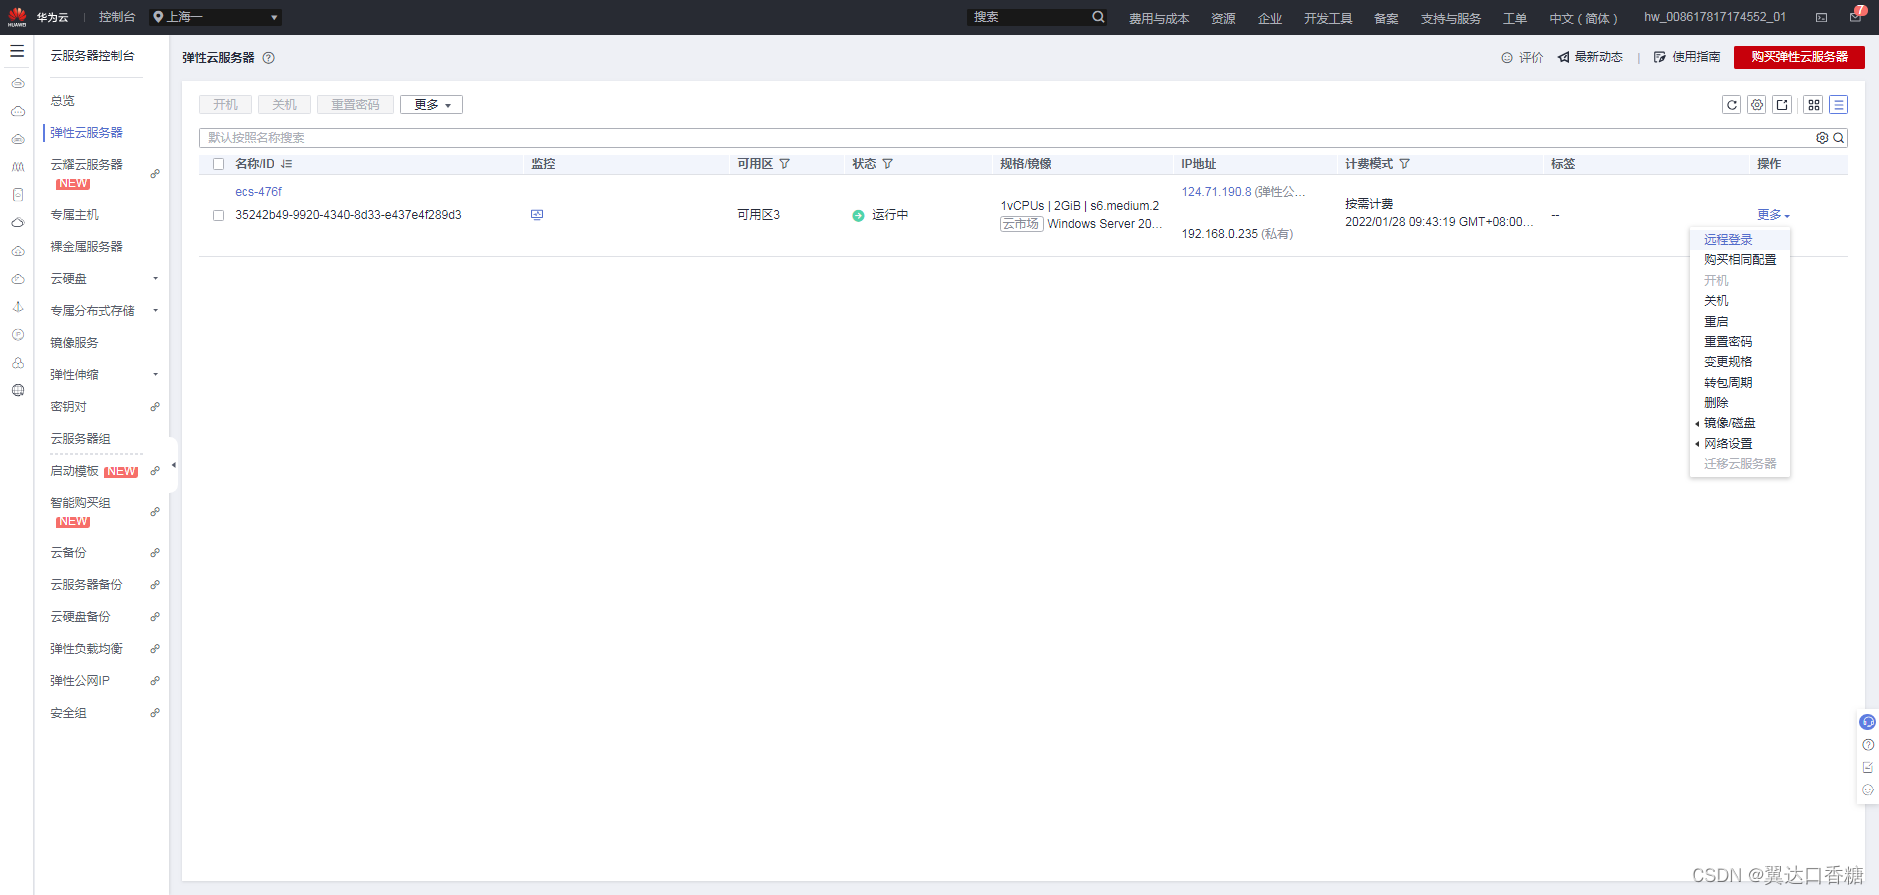Click the external-link icon beside 安全组
1879x895 pixels.
point(155,713)
